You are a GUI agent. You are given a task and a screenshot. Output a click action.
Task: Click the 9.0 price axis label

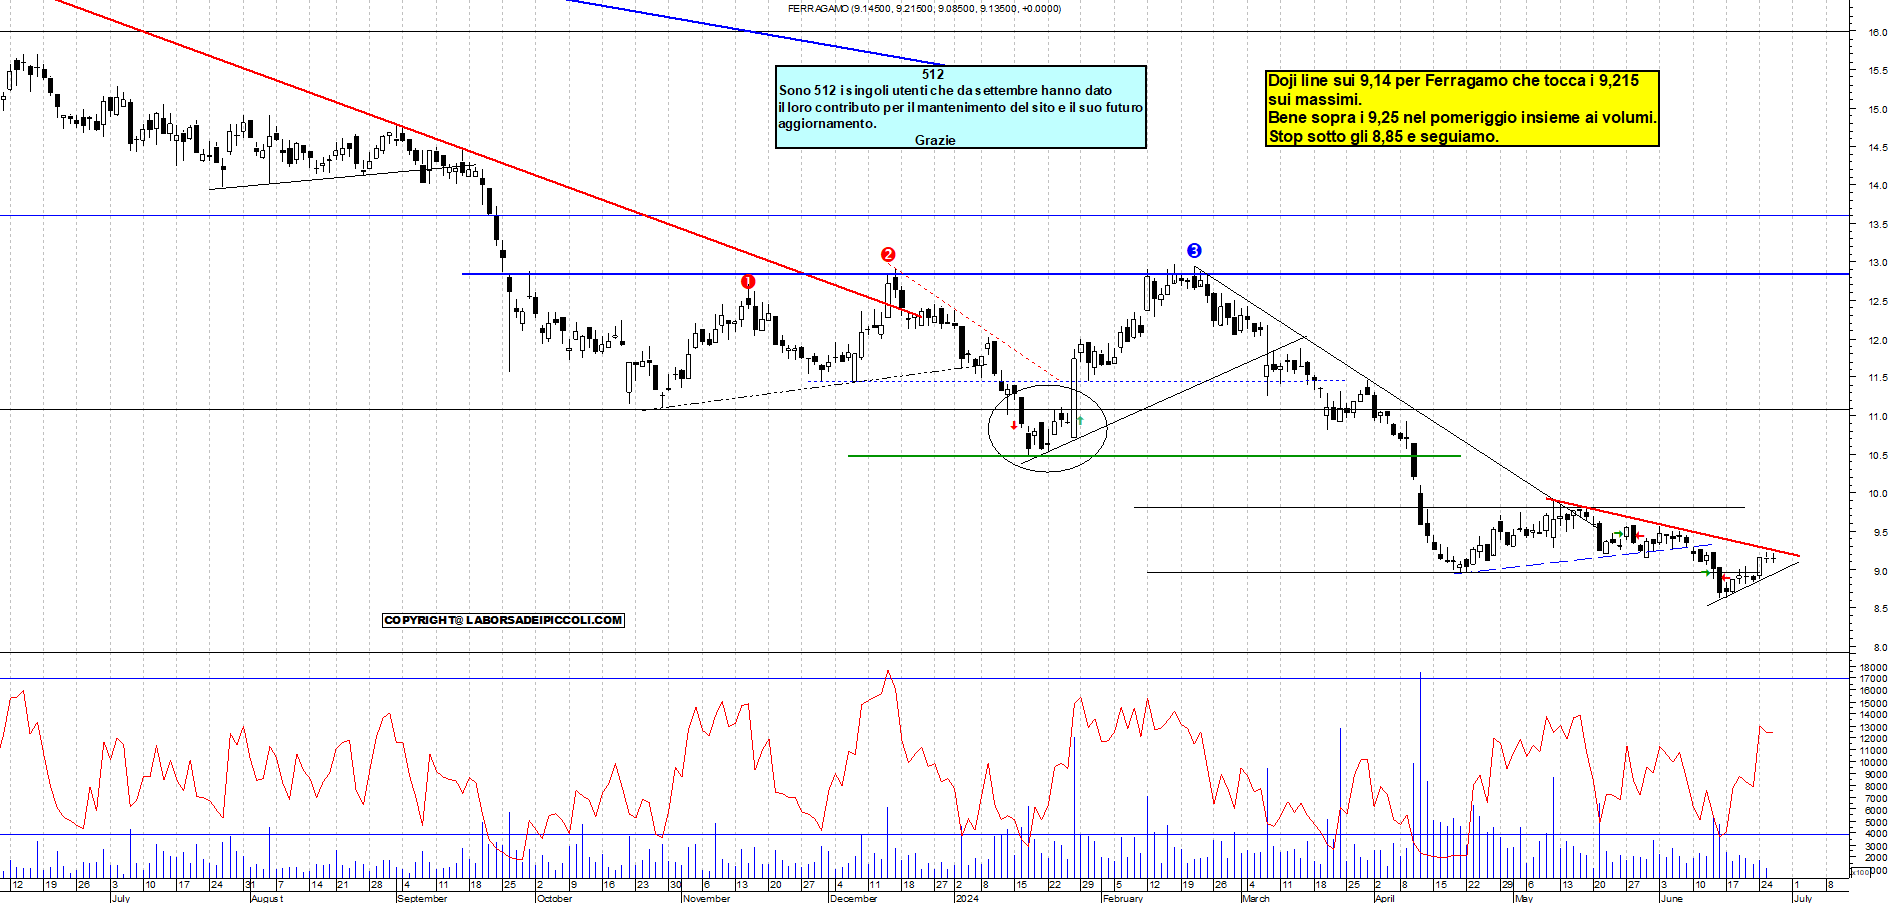[x=1878, y=571]
